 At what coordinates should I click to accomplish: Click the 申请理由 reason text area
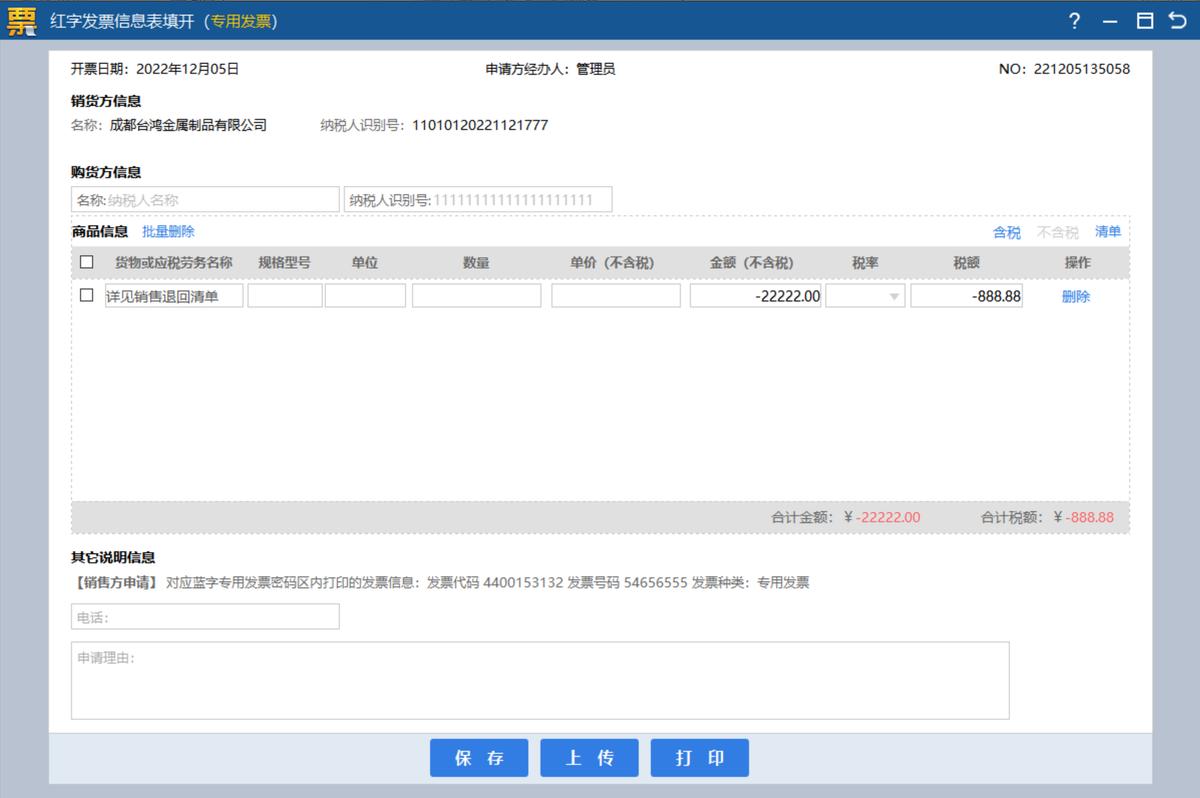[540, 680]
